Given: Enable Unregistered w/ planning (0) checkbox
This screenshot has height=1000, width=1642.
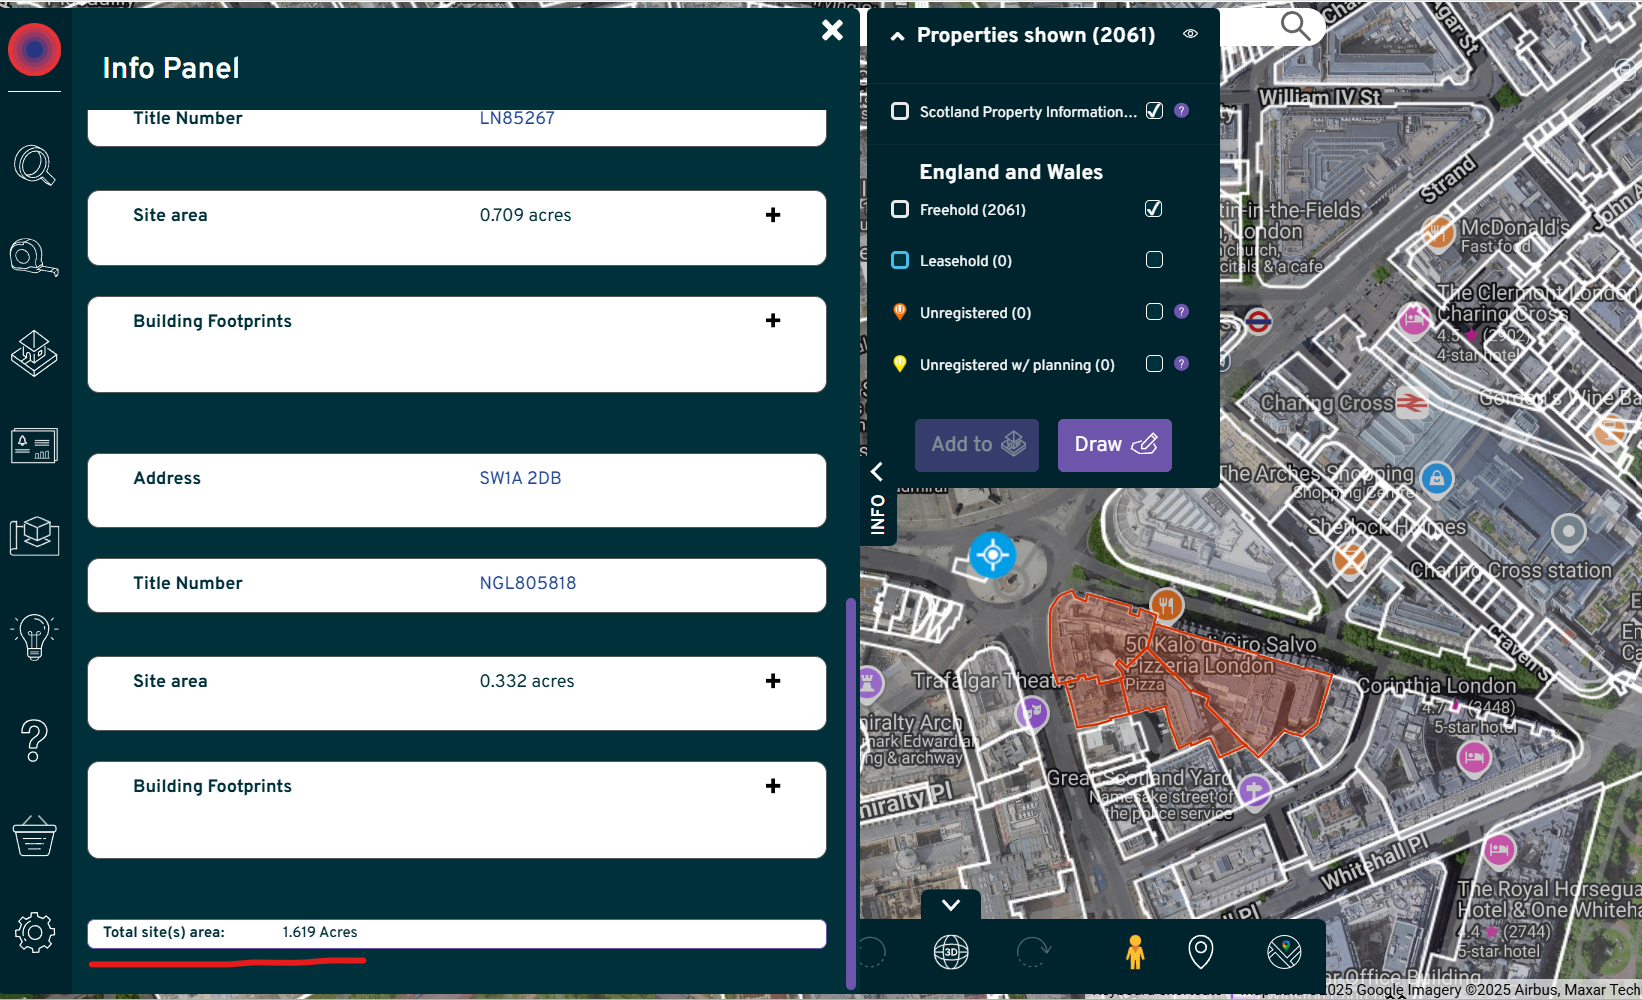Looking at the screenshot, I should point(1154,364).
